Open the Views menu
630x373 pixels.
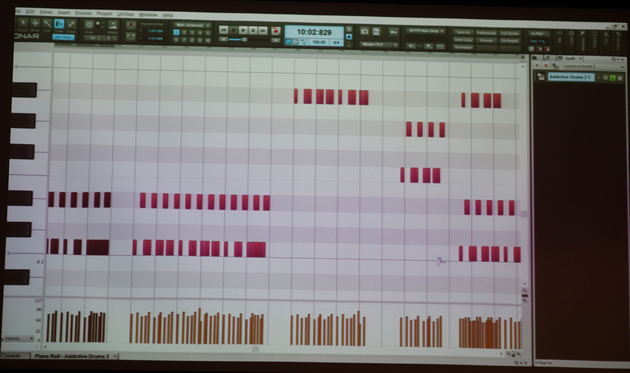[x=46, y=12]
